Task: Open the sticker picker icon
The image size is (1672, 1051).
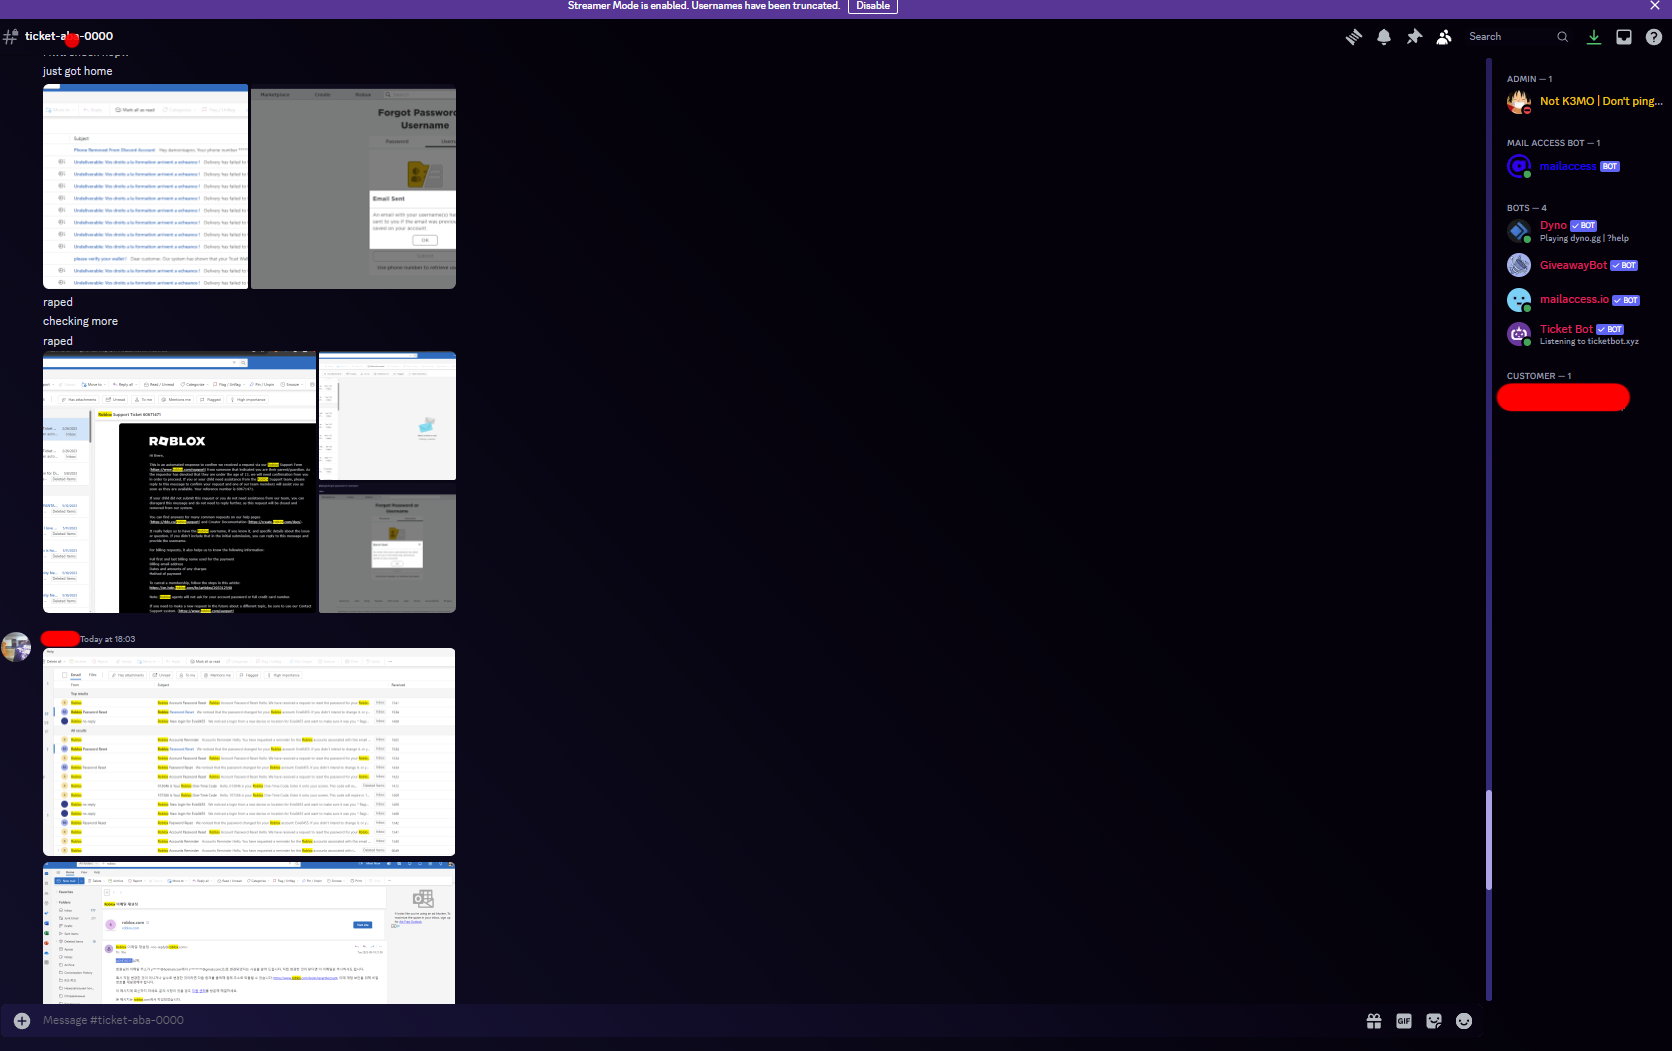Action: tap(1434, 1021)
